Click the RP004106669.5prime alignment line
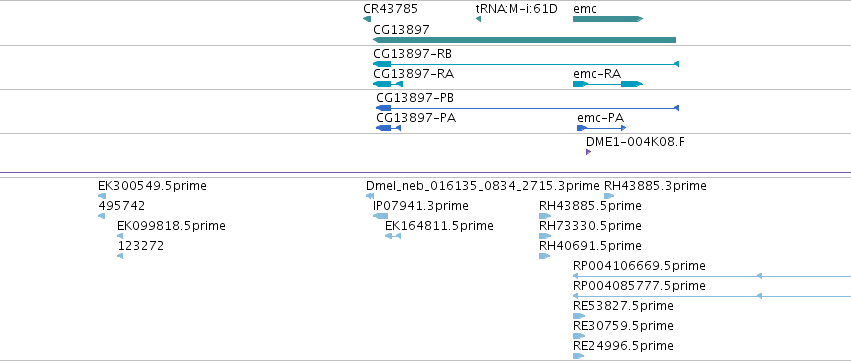851x361 pixels. coord(712,276)
